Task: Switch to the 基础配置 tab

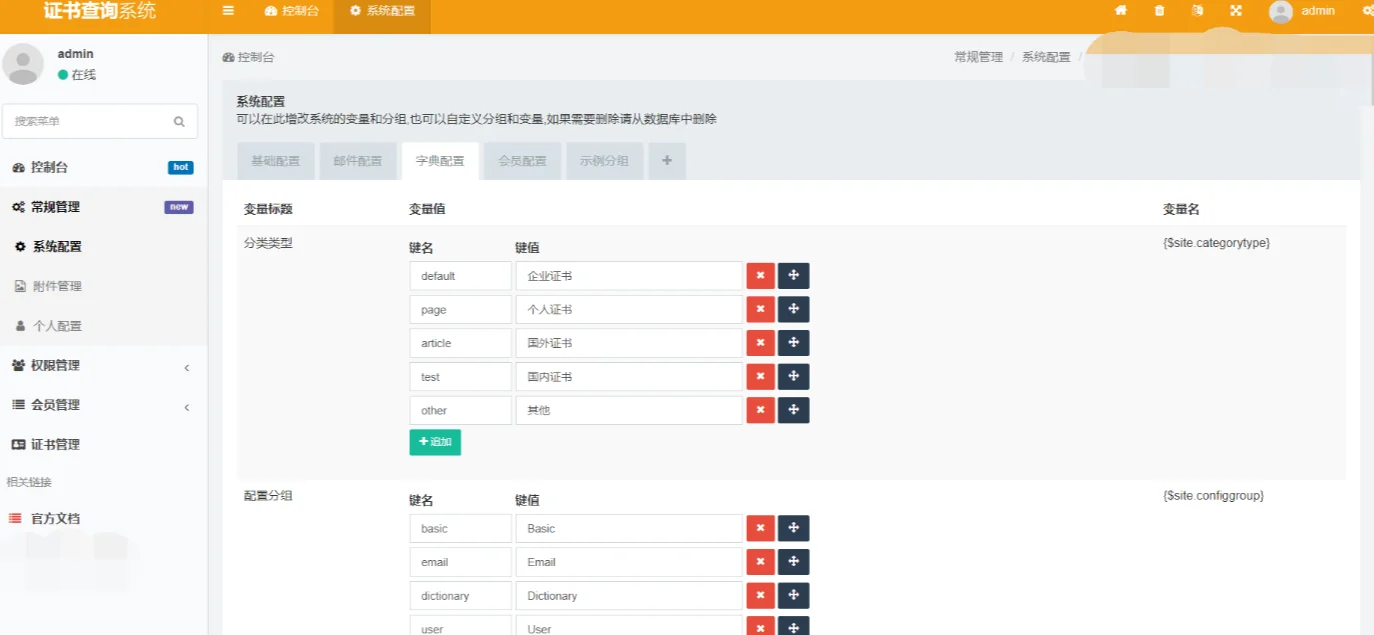Action: tap(276, 161)
